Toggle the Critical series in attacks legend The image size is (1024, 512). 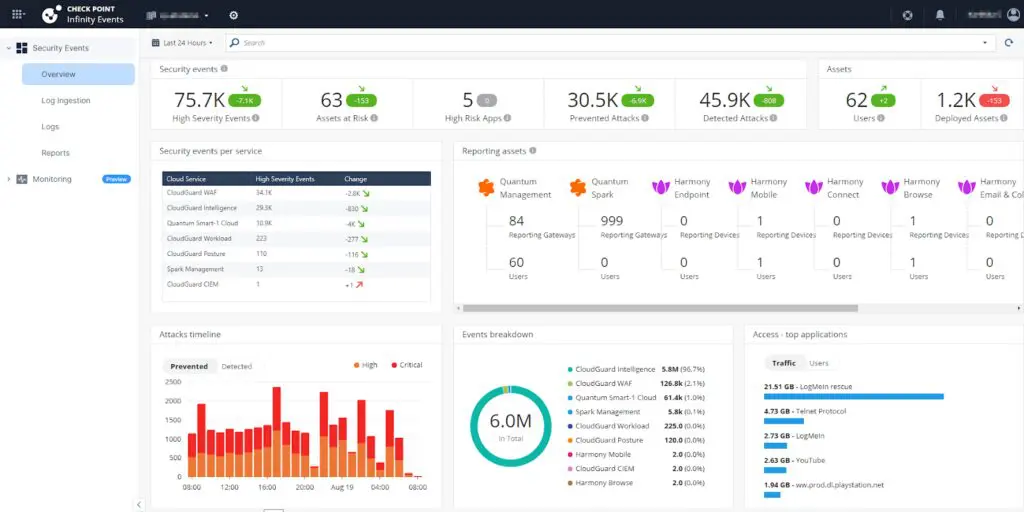406,365
